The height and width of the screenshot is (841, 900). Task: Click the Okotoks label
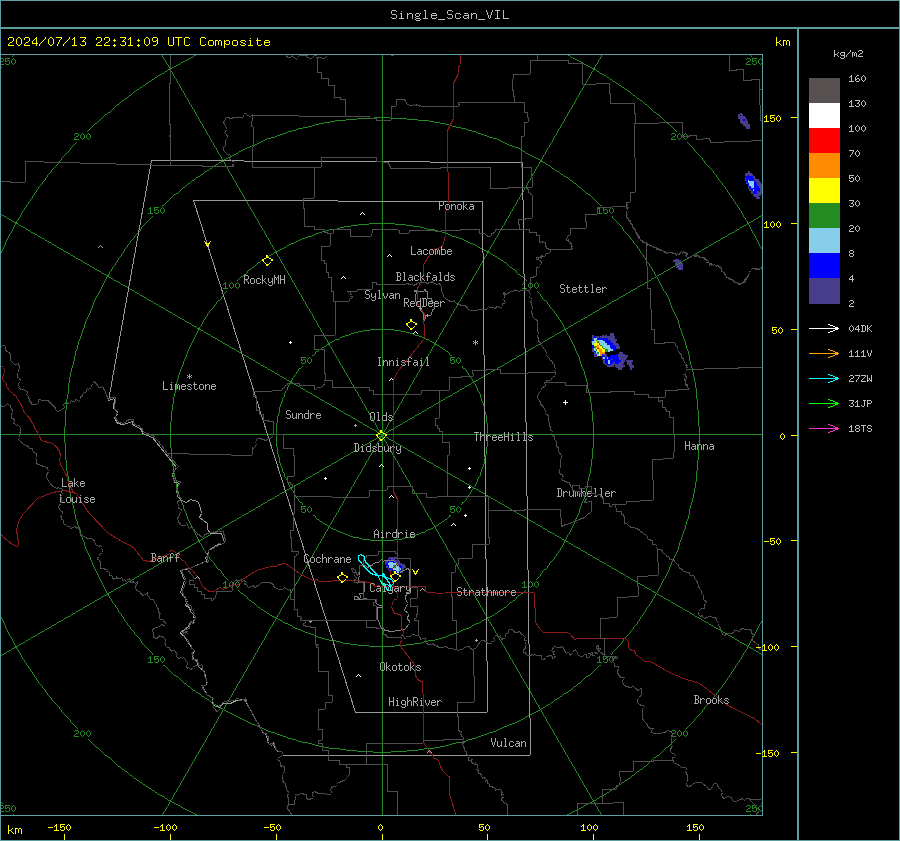click(400, 667)
